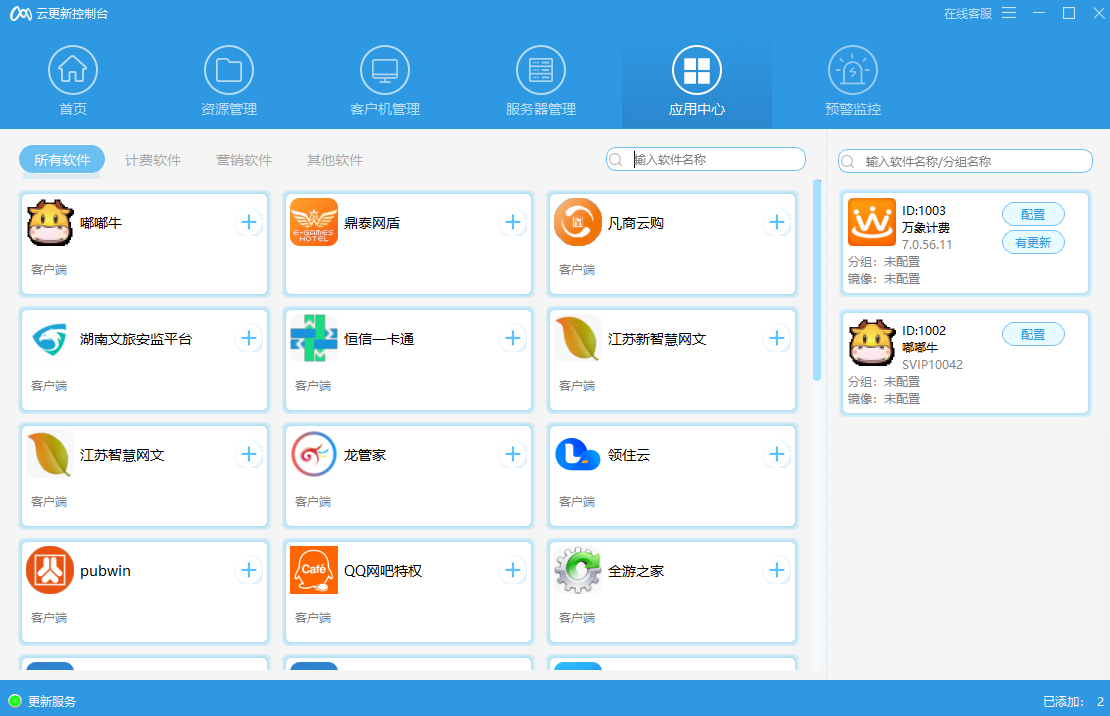
Task: Click the 嘟嘟牛 cow mascot icon
Action: click(x=49, y=222)
